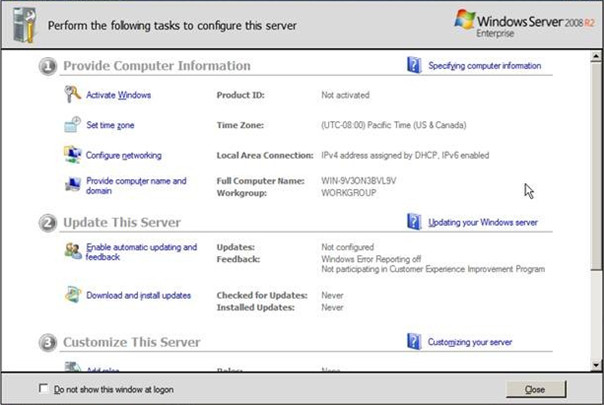Click help icon beside Customizing your server
Screen dimensions: 604x405
414,341
